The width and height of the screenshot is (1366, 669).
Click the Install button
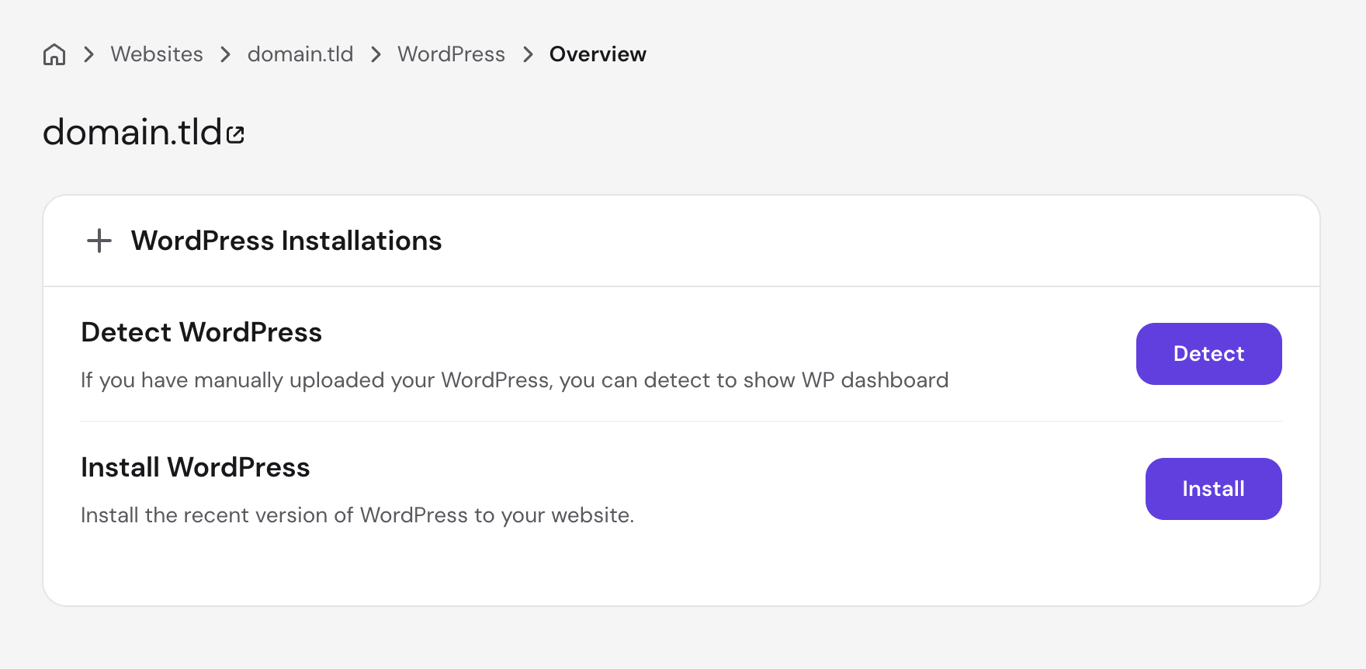1214,489
